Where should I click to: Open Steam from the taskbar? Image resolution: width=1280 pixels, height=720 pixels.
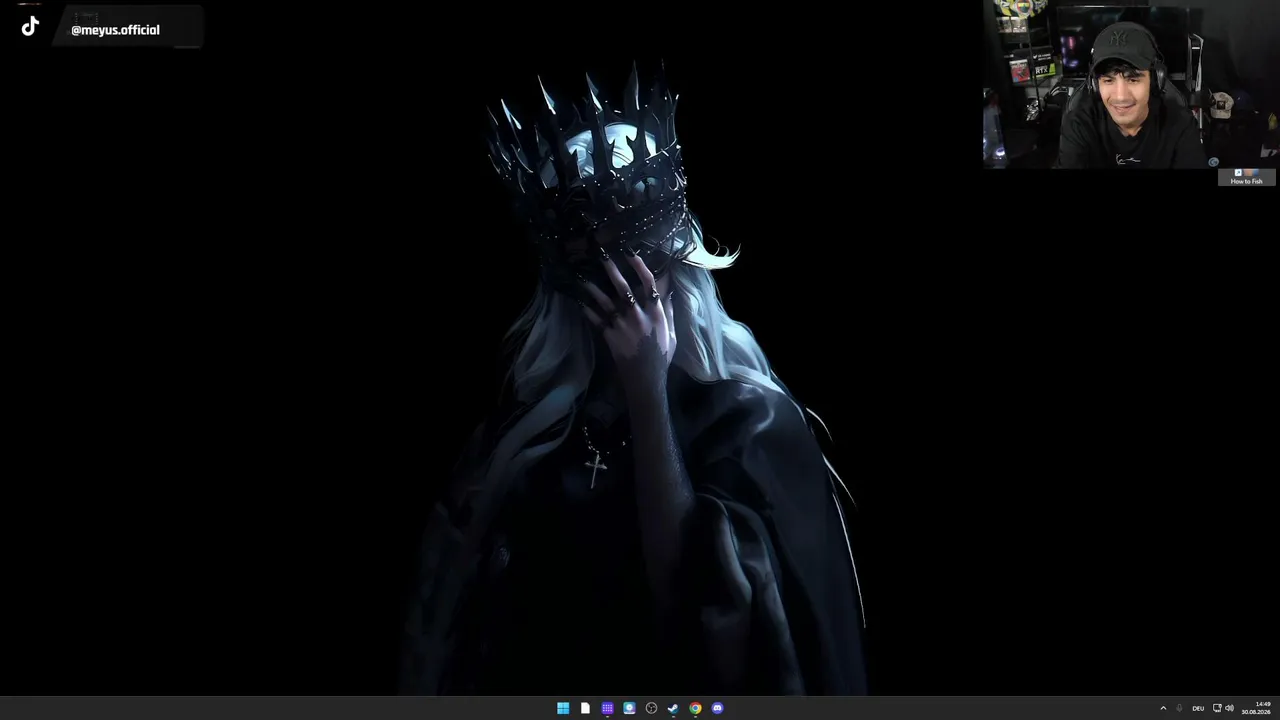[673, 708]
